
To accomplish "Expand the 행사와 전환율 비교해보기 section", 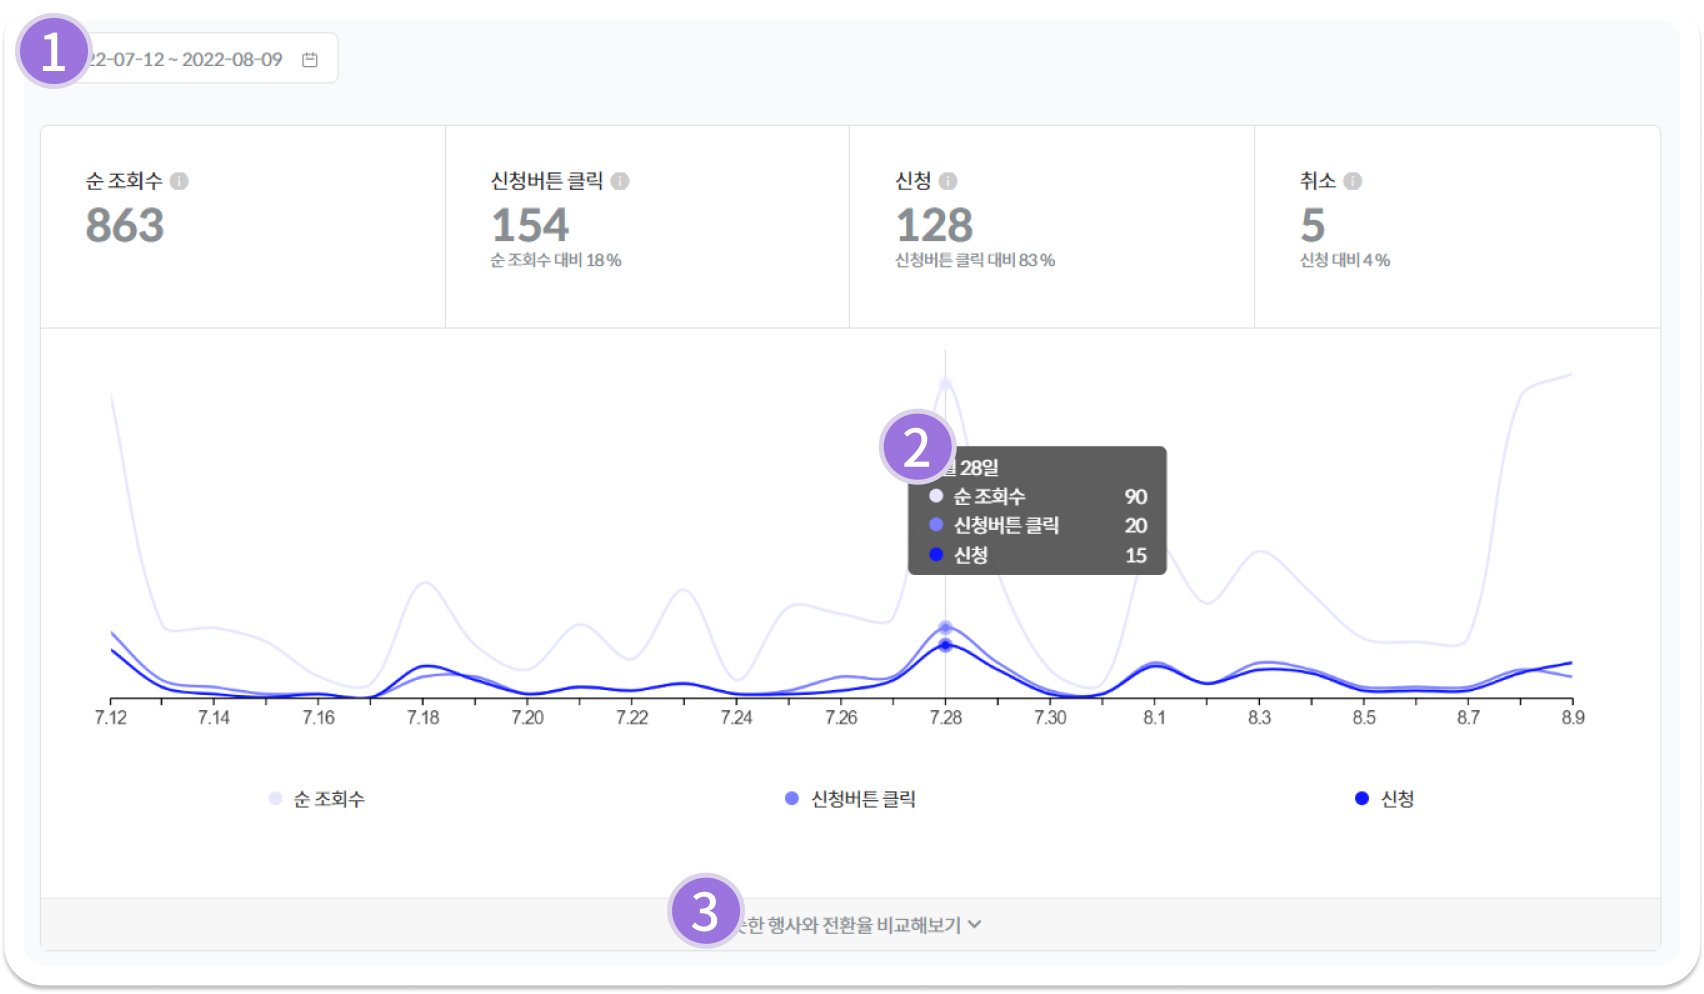I will tap(850, 925).
